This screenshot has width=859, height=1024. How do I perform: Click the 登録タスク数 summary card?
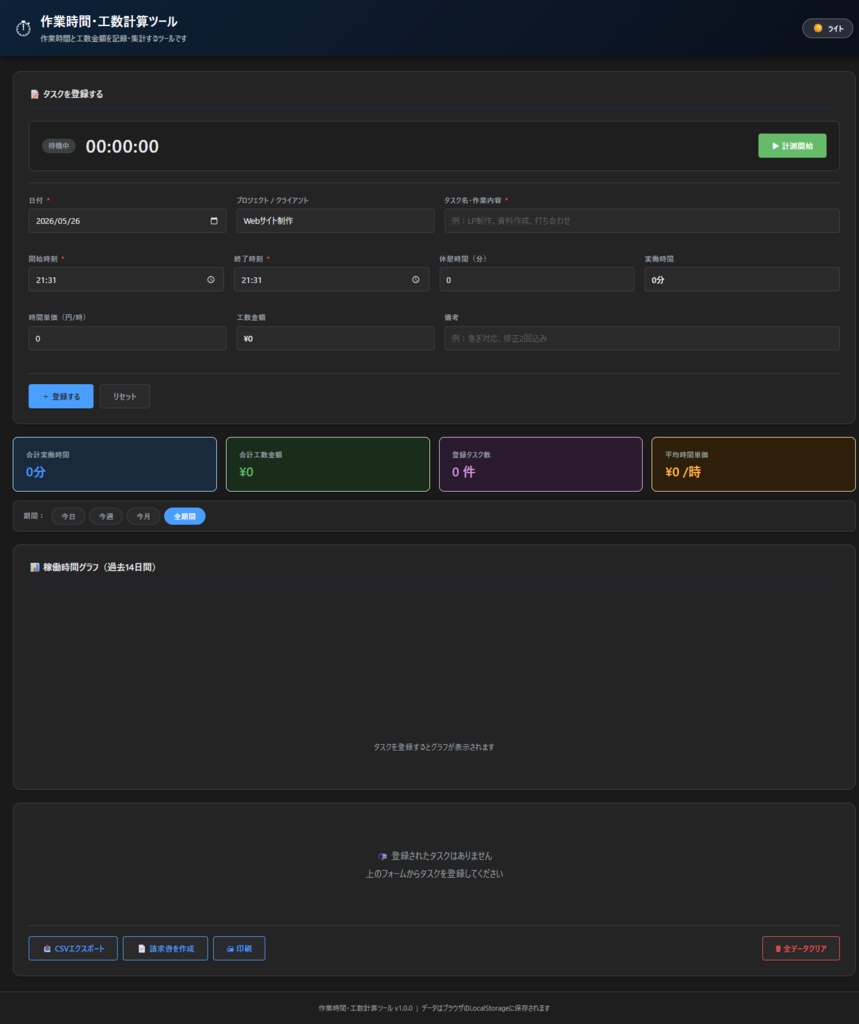(540, 464)
